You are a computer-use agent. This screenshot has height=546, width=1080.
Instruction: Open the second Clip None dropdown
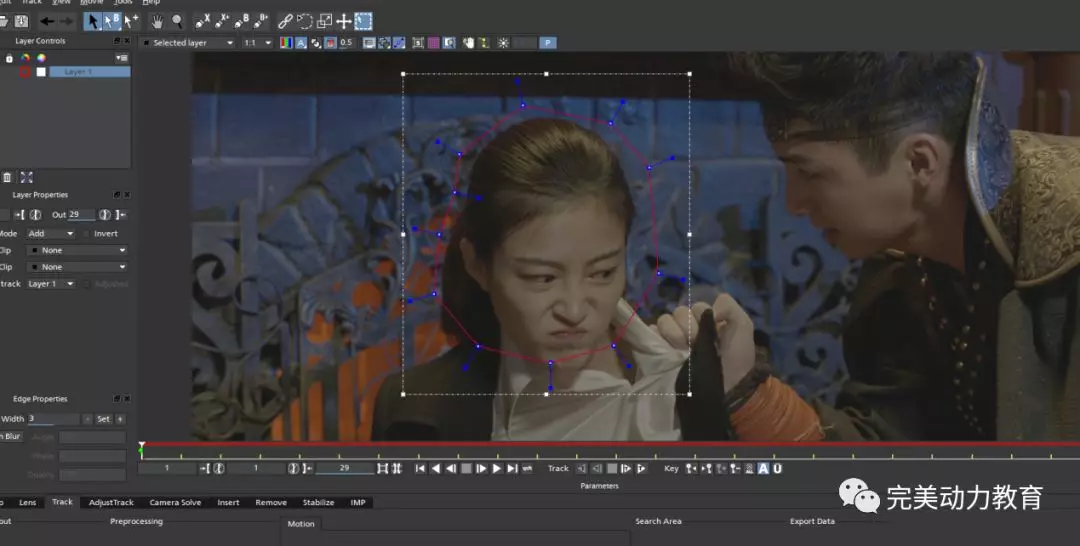coord(77,267)
